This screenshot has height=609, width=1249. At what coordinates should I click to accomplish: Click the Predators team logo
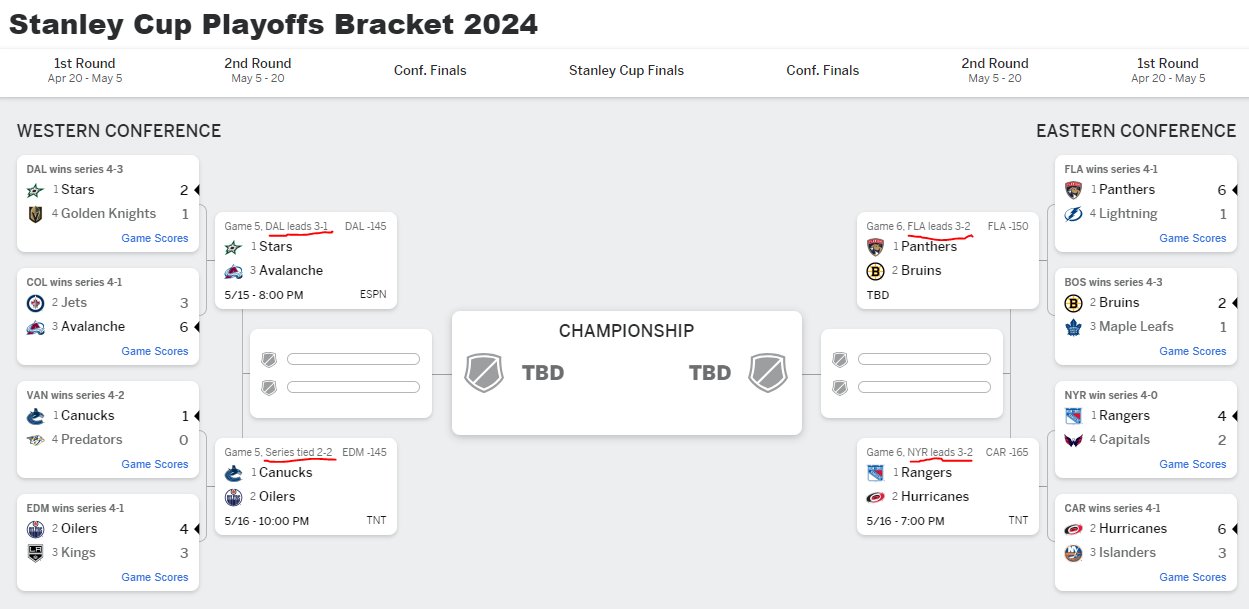[x=36, y=440]
